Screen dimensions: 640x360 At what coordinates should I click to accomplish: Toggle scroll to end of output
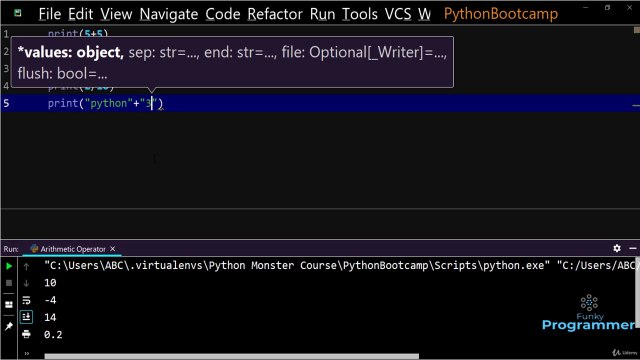[x=27, y=317]
